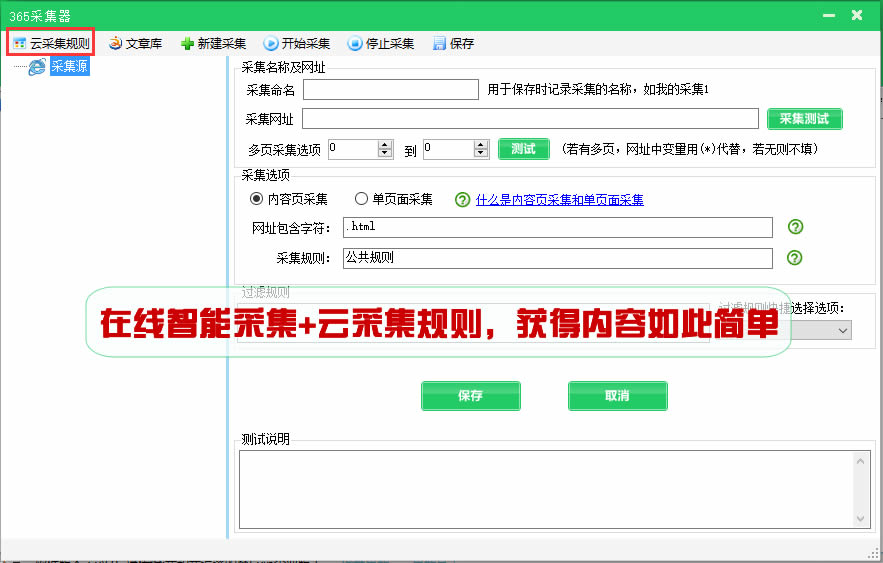Open the 云采集规则 toolbar item
The image size is (883, 563).
(51, 43)
